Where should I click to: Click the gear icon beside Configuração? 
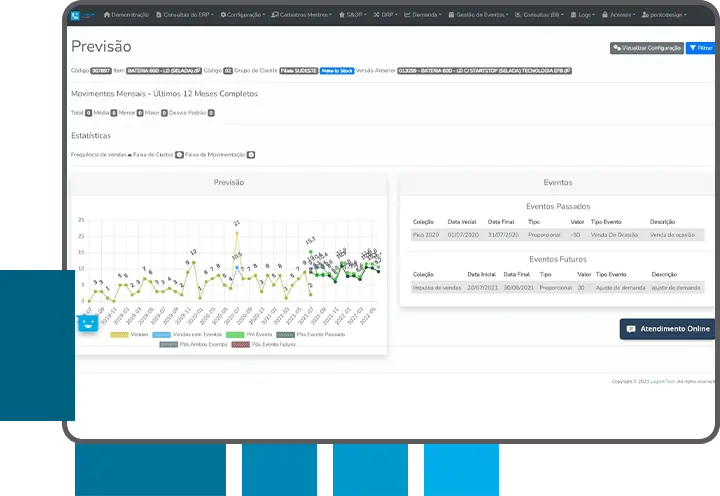(224, 15)
